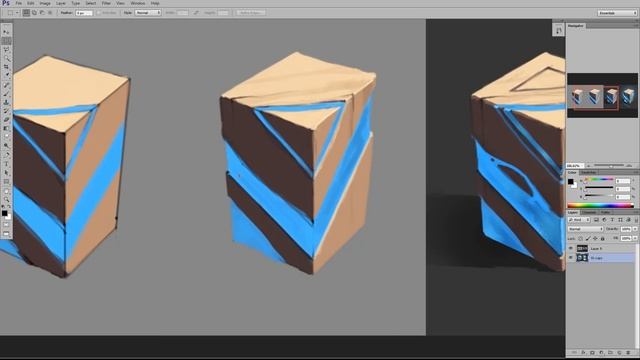Open the Fill slider arrow
This screenshot has width=640, height=360.
635,238
